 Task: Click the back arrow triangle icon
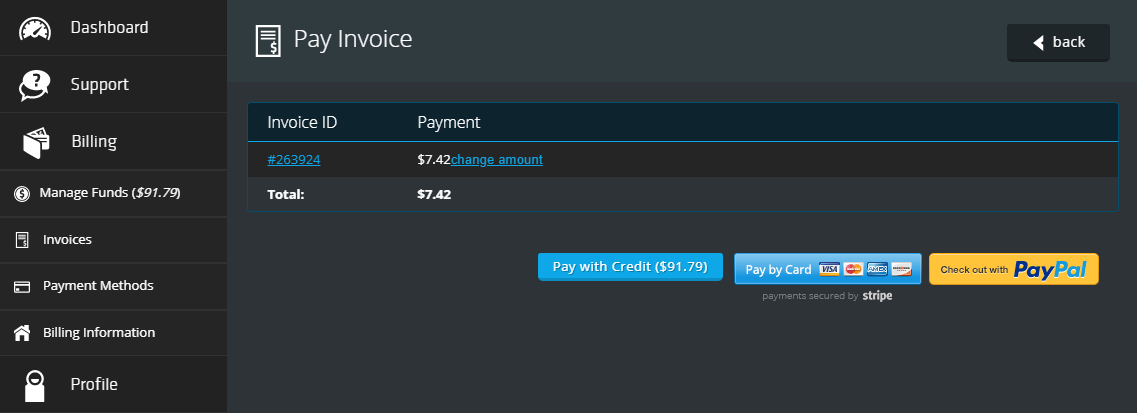(1038, 43)
